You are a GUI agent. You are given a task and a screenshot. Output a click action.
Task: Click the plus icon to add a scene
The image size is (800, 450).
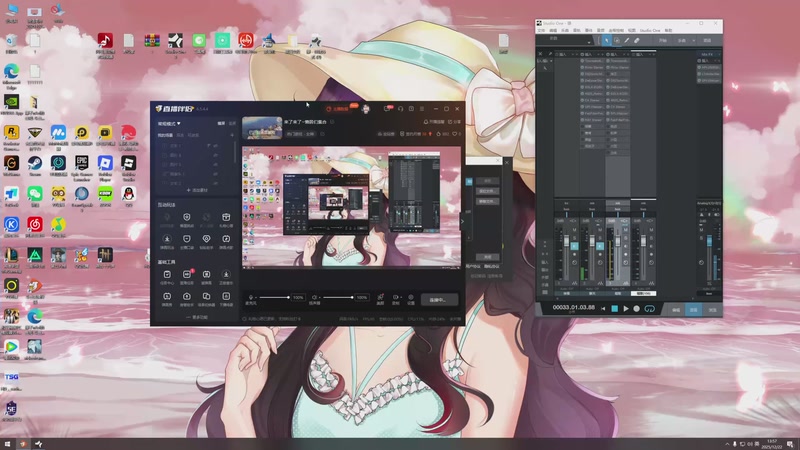click(x=232, y=135)
